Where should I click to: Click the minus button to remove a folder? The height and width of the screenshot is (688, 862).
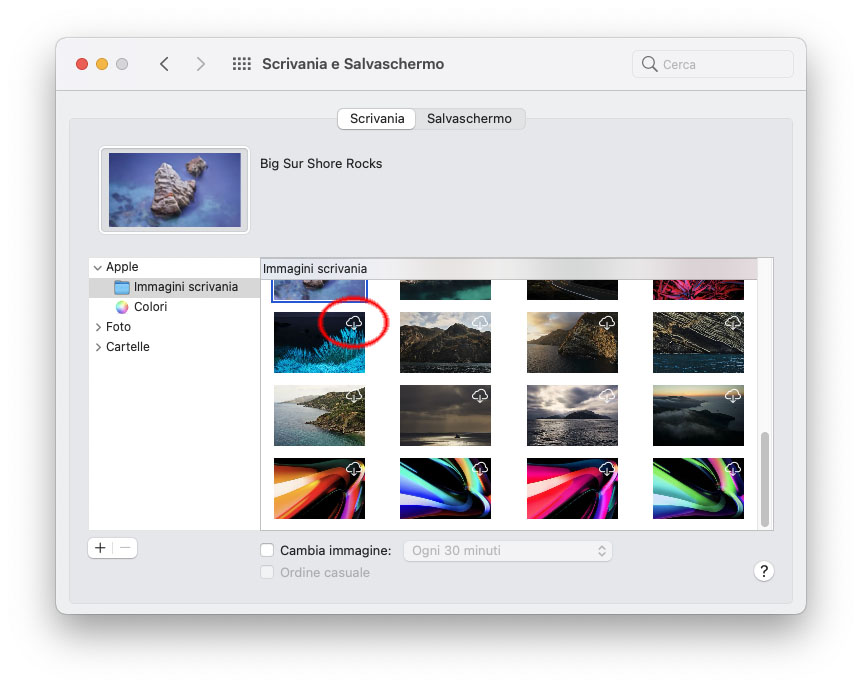click(x=124, y=548)
